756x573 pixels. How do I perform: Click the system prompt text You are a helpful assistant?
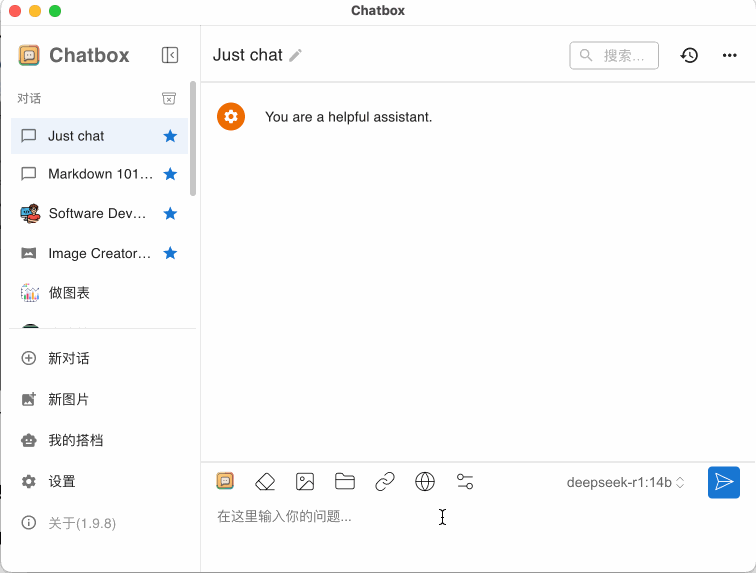[349, 117]
